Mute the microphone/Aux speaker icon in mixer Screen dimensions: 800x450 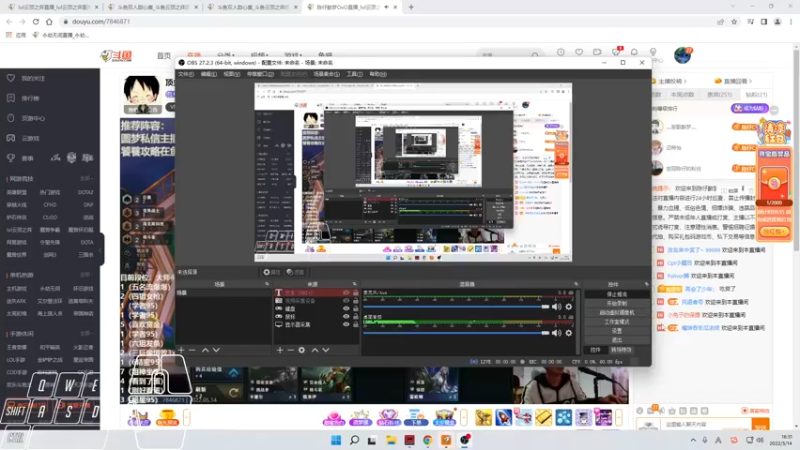[x=557, y=307]
